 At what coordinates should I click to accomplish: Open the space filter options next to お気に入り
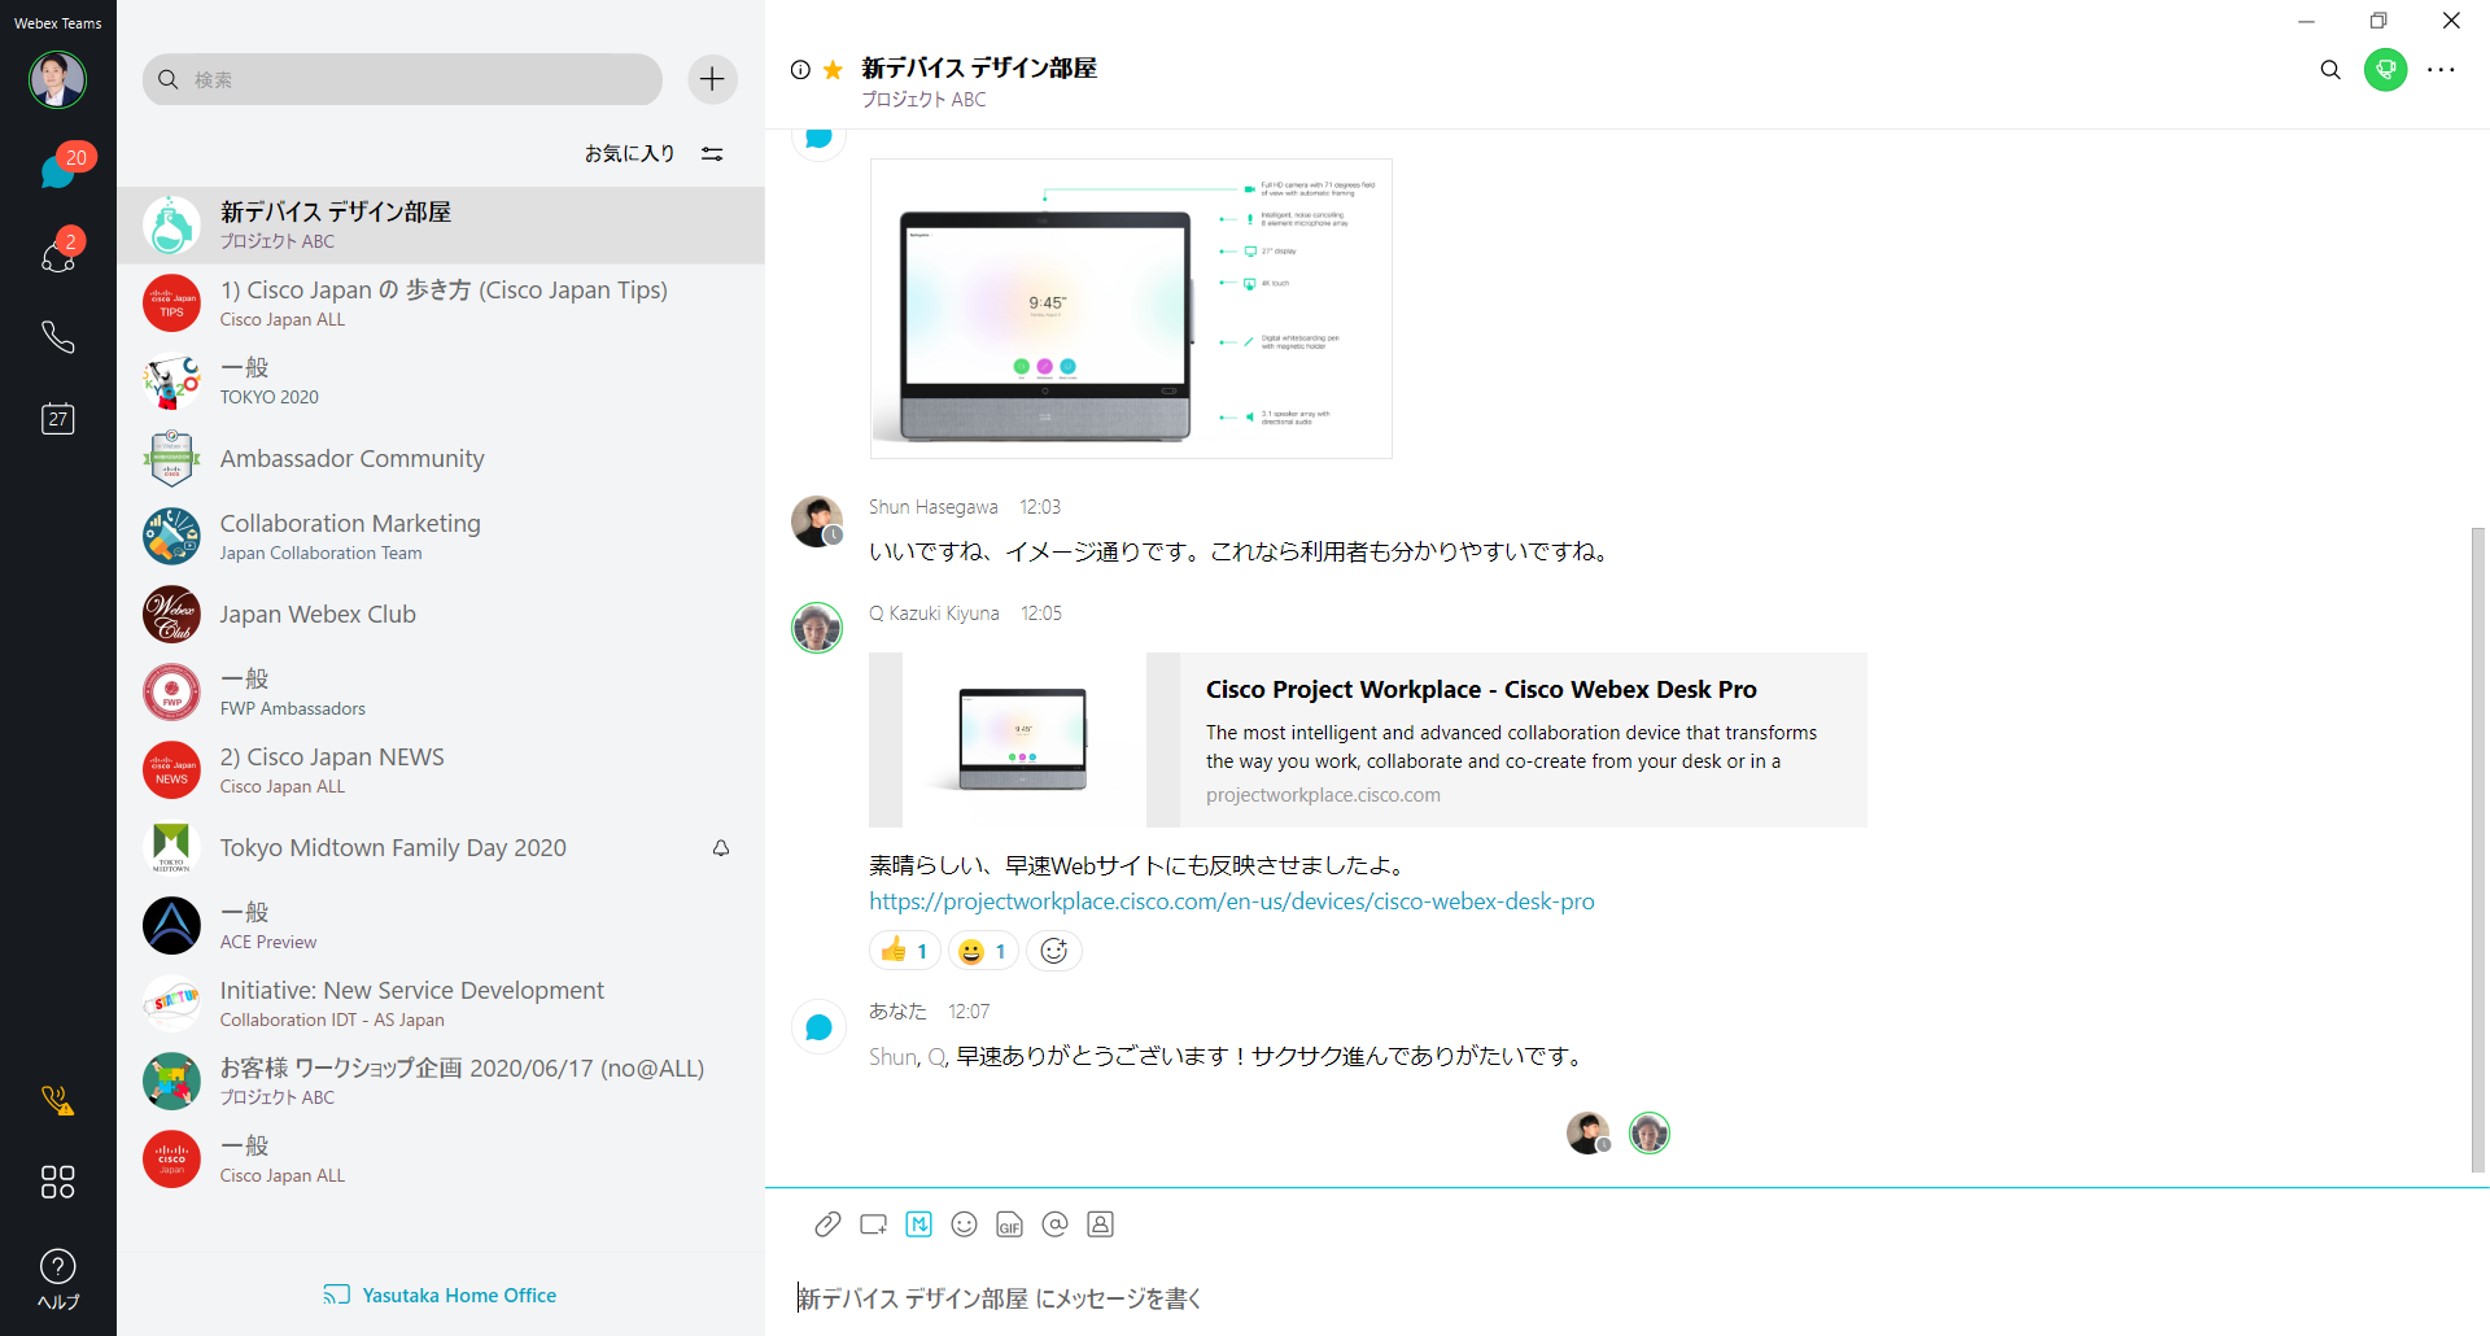[712, 153]
